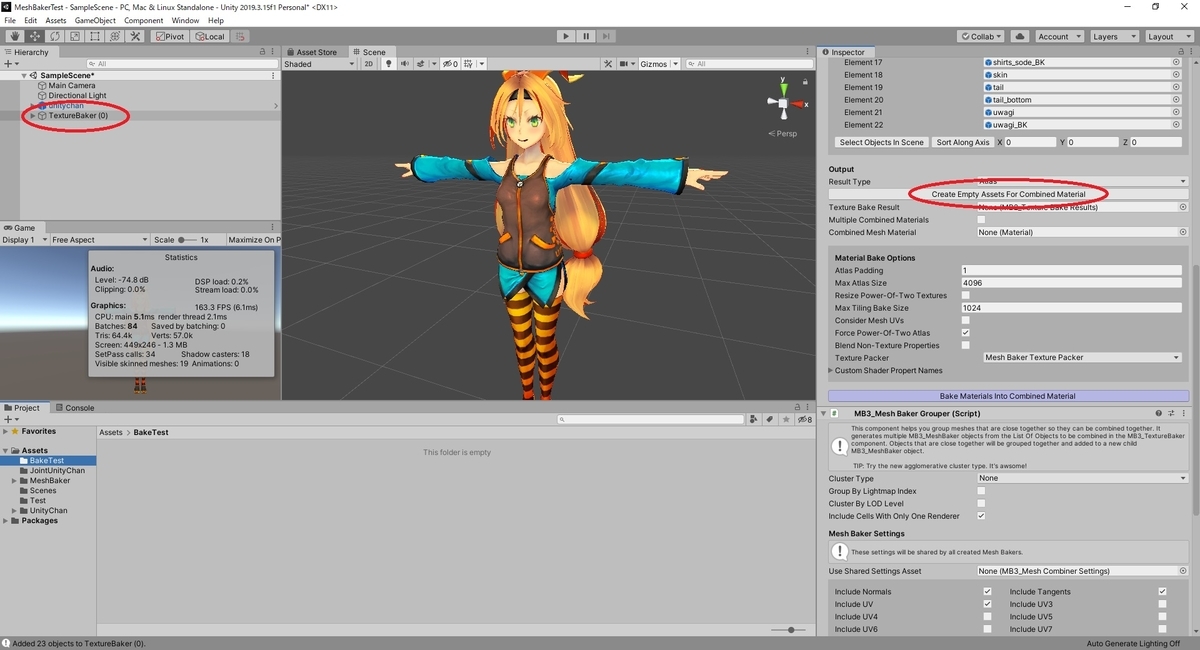The height and width of the screenshot is (650, 1200).
Task: Select BakeTest folder in Project
Action: coord(46,461)
